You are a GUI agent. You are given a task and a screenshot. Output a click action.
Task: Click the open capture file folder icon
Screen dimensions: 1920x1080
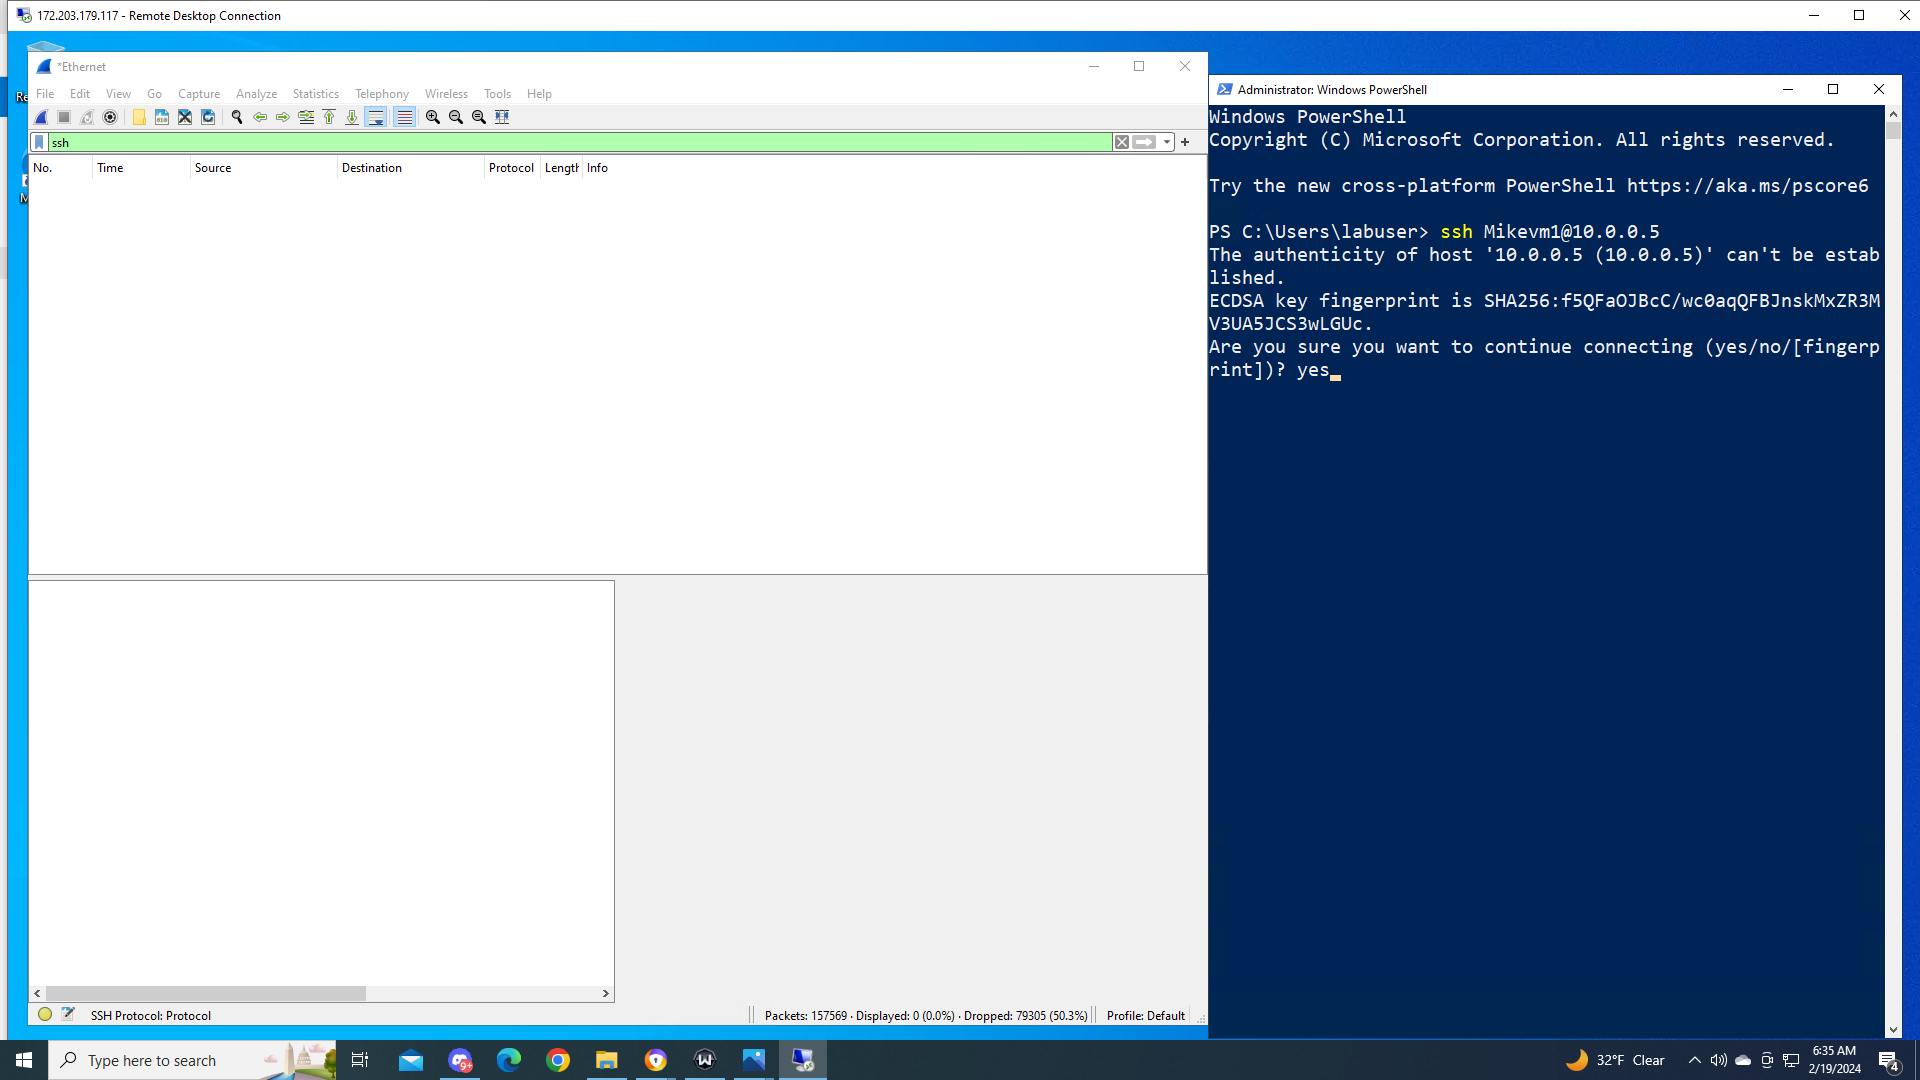pyautogui.click(x=139, y=117)
